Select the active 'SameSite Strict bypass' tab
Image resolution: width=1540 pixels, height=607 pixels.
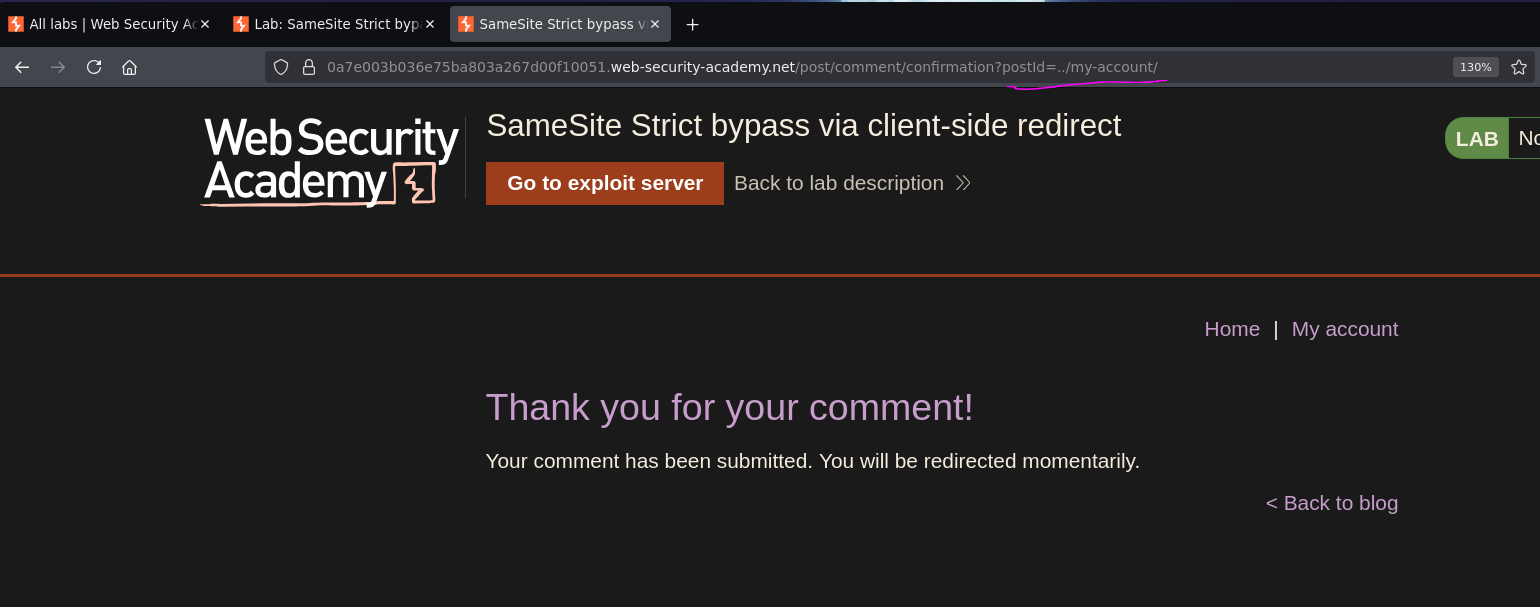560,24
